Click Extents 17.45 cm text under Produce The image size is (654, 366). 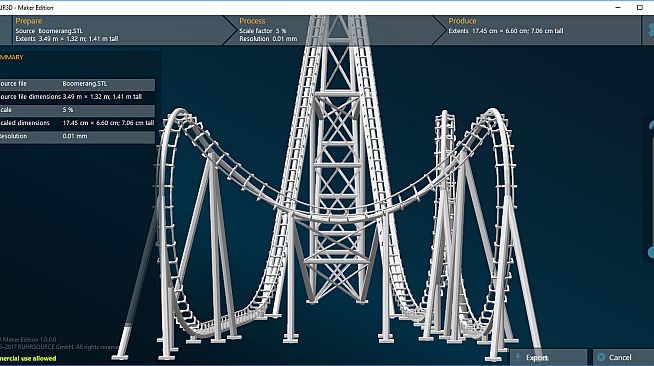point(506,31)
